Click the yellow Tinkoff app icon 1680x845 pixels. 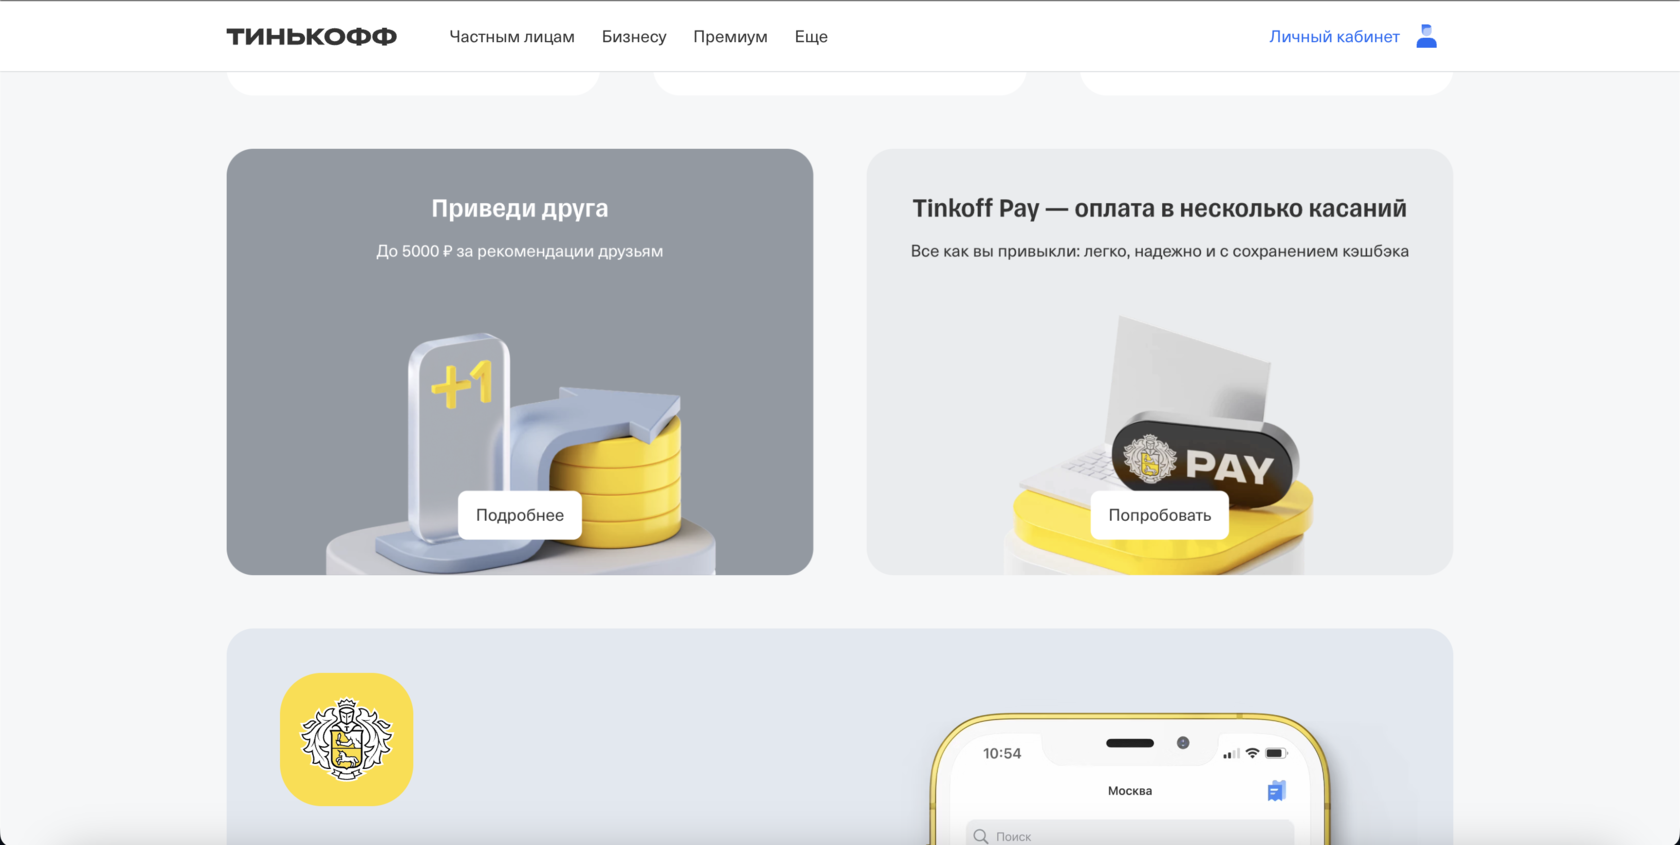346,739
